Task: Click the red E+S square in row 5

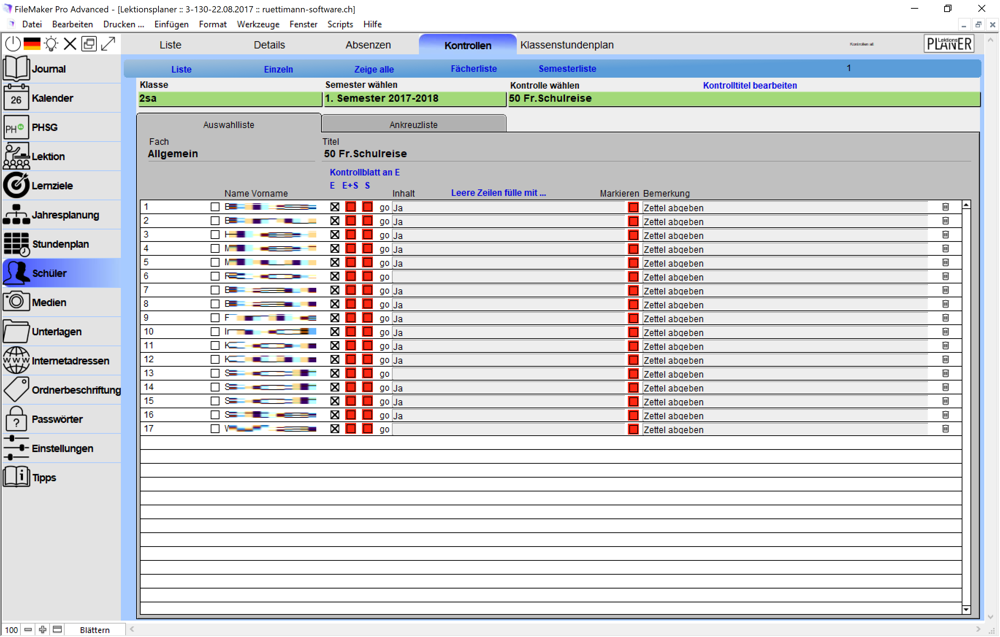Action: (351, 262)
